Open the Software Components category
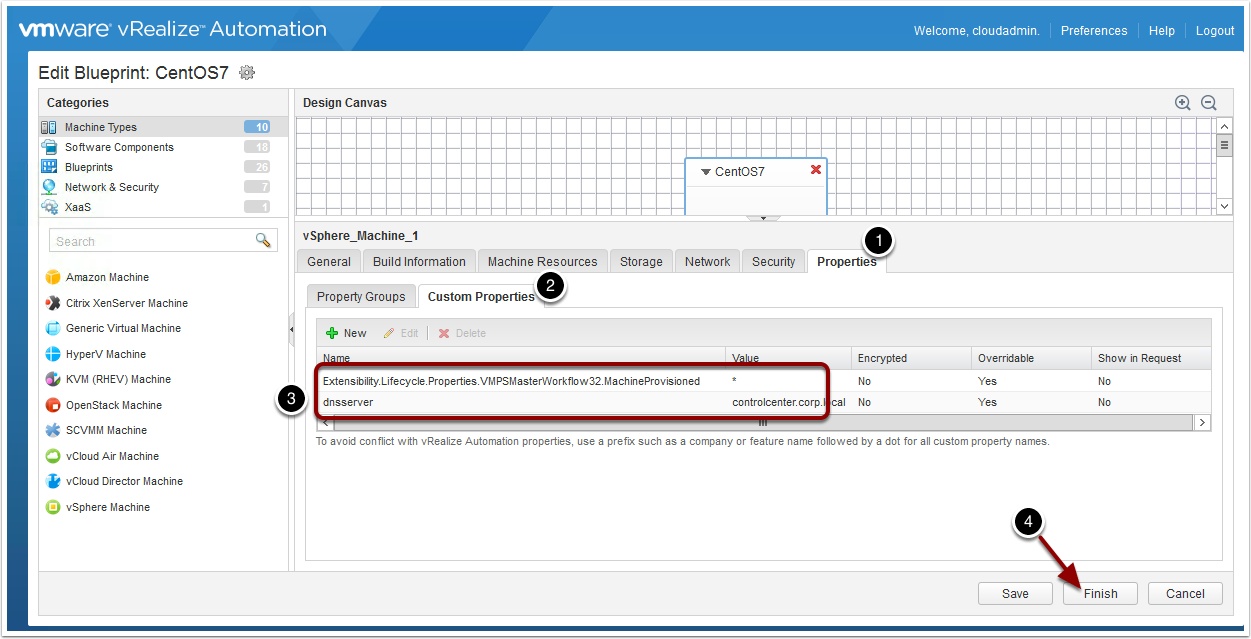This screenshot has width=1251, height=639. point(163,147)
